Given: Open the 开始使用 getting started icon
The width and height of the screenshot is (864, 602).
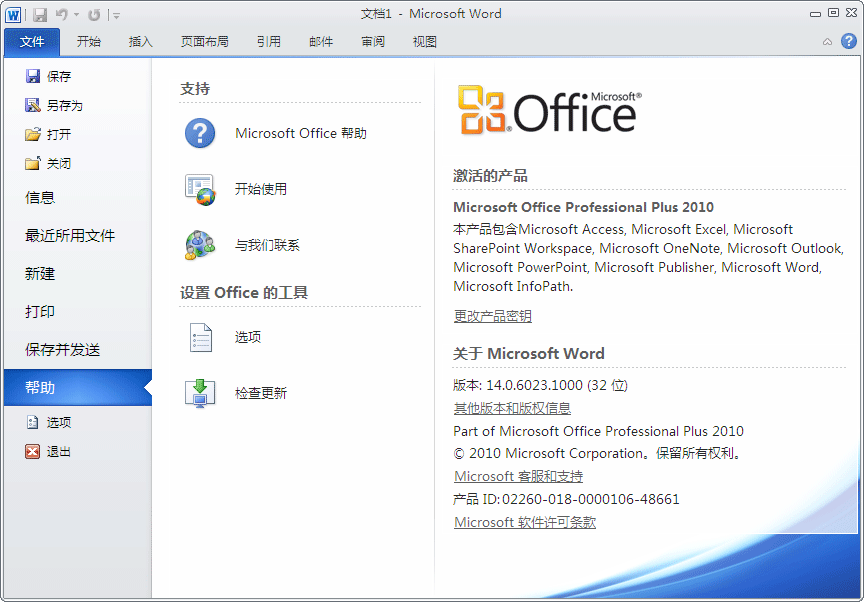Looking at the screenshot, I should pos(200,189).
